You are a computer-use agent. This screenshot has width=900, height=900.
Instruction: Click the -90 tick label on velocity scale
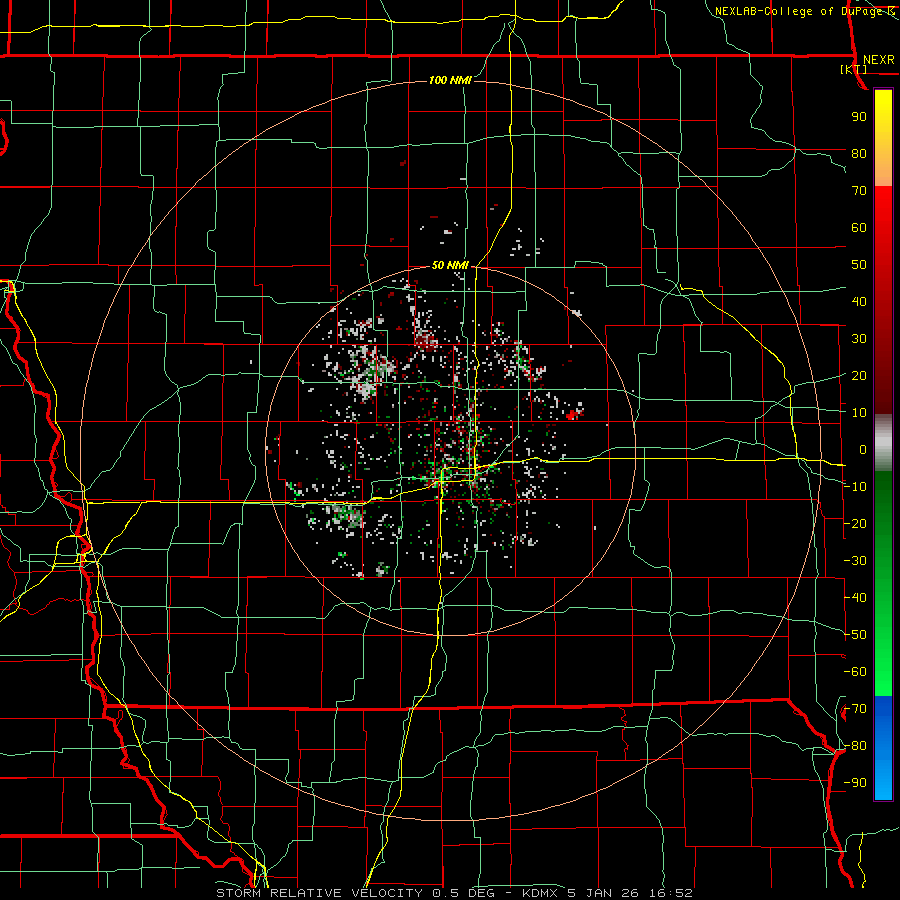tap(855, 783)
